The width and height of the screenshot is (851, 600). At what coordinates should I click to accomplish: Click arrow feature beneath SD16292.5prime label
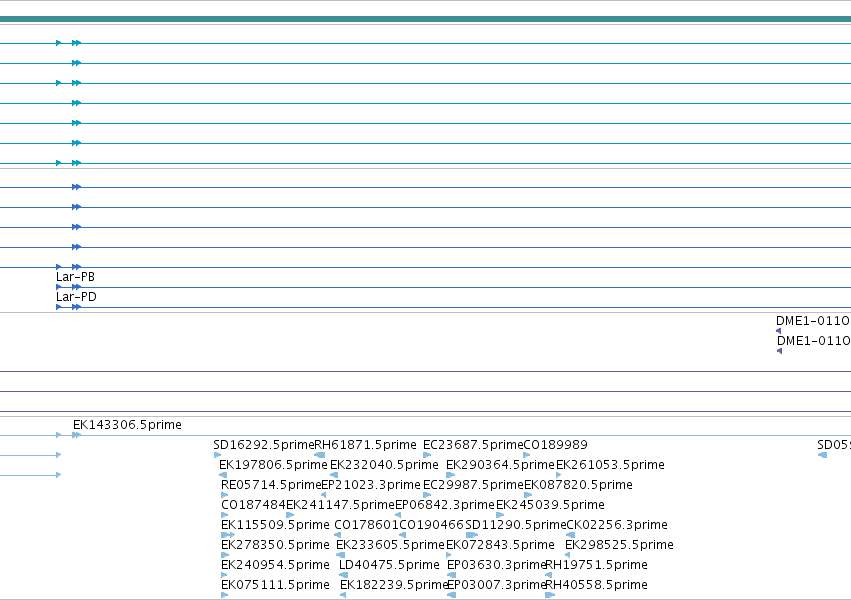(218, 455)
